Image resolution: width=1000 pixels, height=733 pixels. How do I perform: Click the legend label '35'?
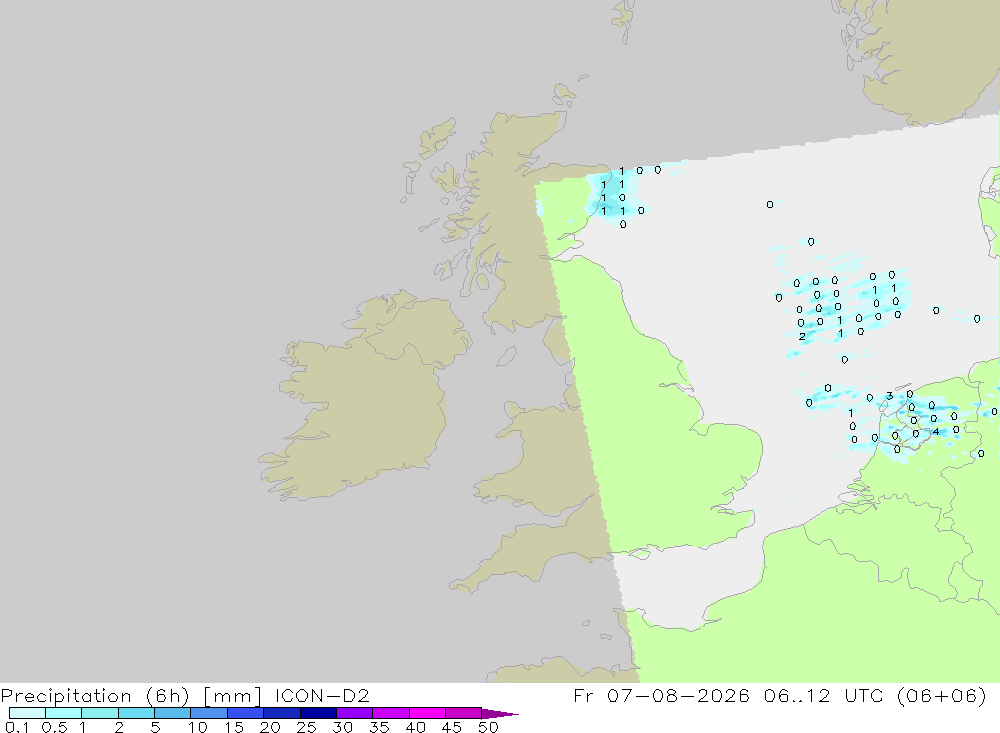coord(378,727)
